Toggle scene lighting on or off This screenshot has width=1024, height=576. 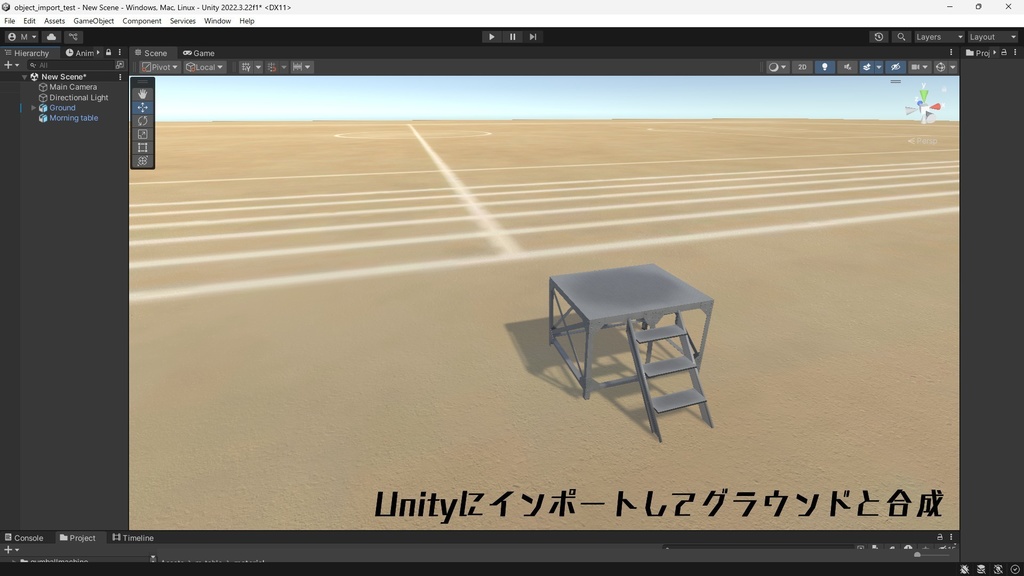pyautogui.click(x=824, y=67)
